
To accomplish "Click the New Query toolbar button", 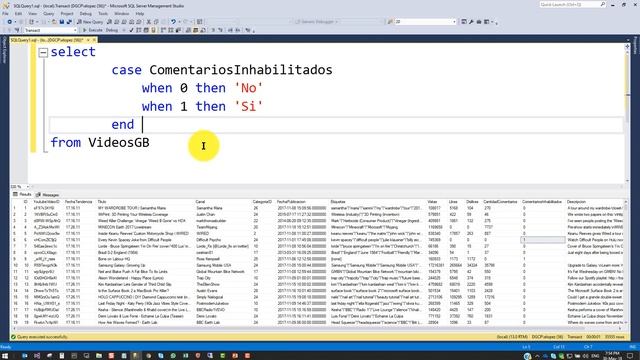I will [90, 22].
